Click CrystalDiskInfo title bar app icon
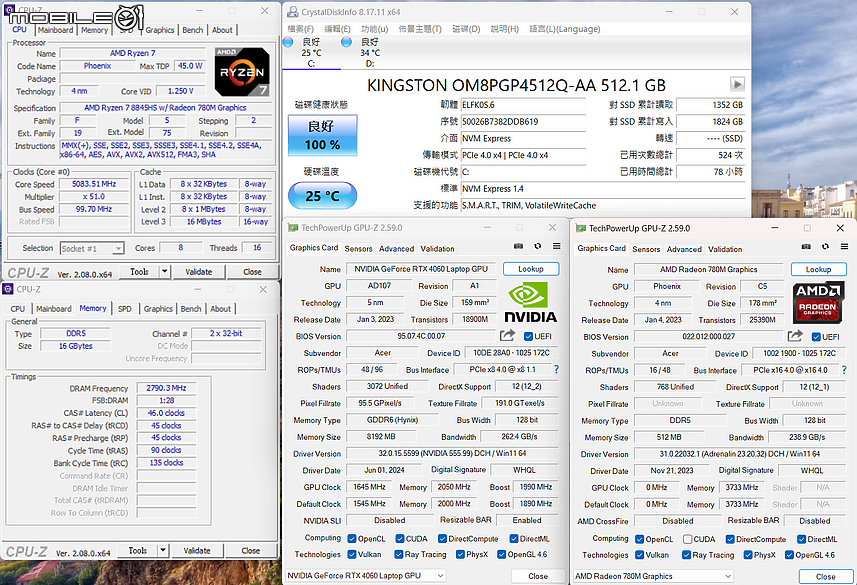 click(293, 11)
